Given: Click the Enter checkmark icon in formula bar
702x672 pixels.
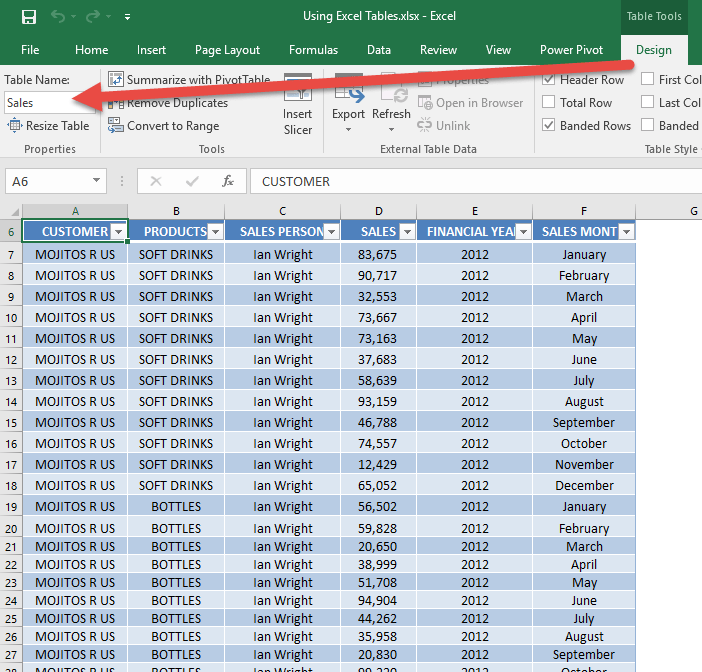Looking at the screenshot, I should (193, 181).
